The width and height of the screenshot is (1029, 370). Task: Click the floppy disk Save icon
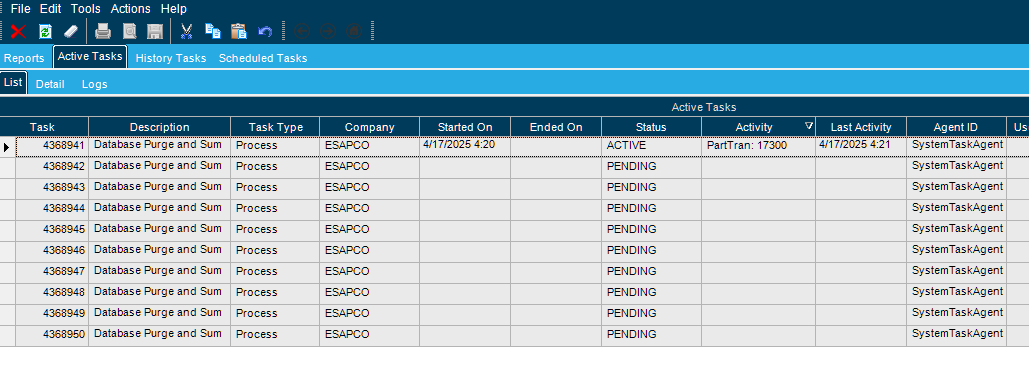point(155,31)
